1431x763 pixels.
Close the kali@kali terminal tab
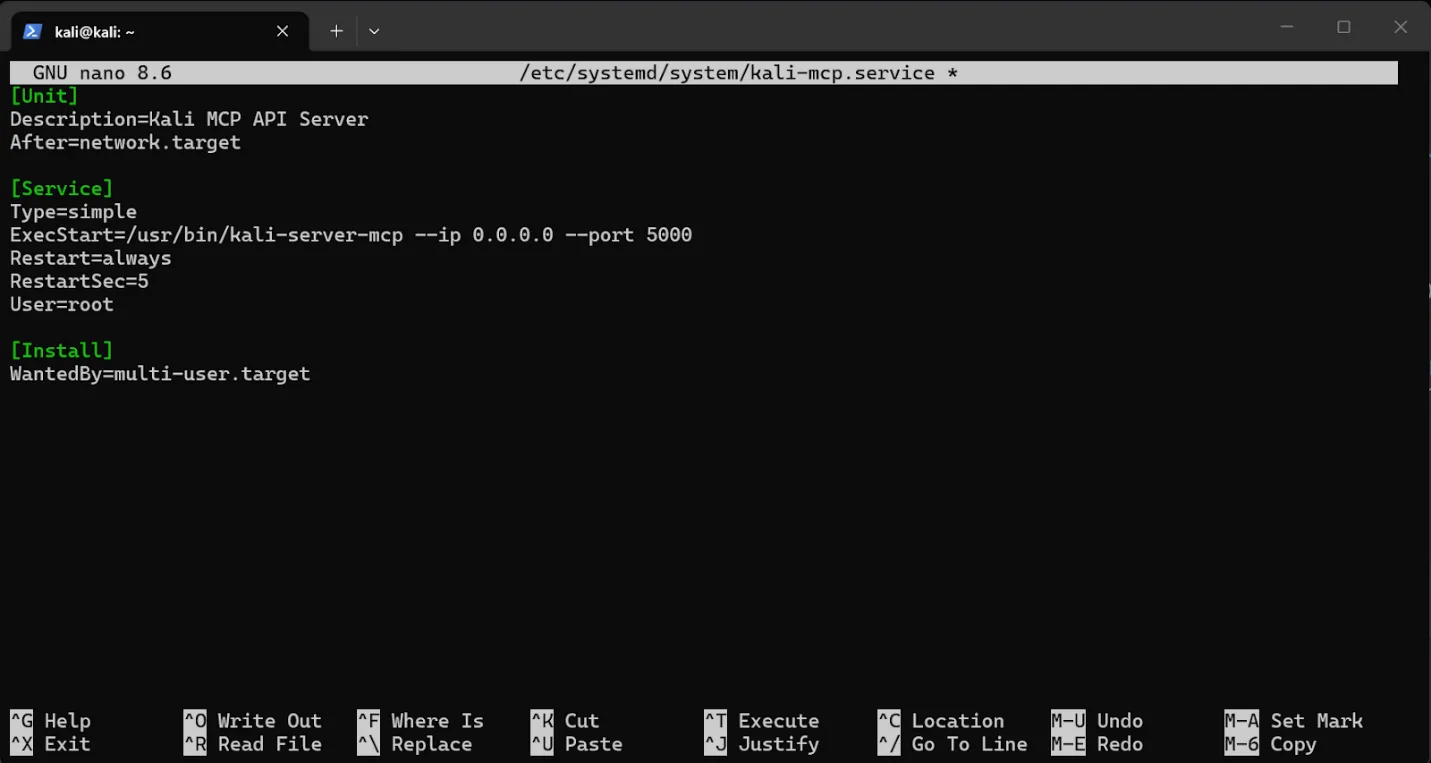click(x=282, y=31)
